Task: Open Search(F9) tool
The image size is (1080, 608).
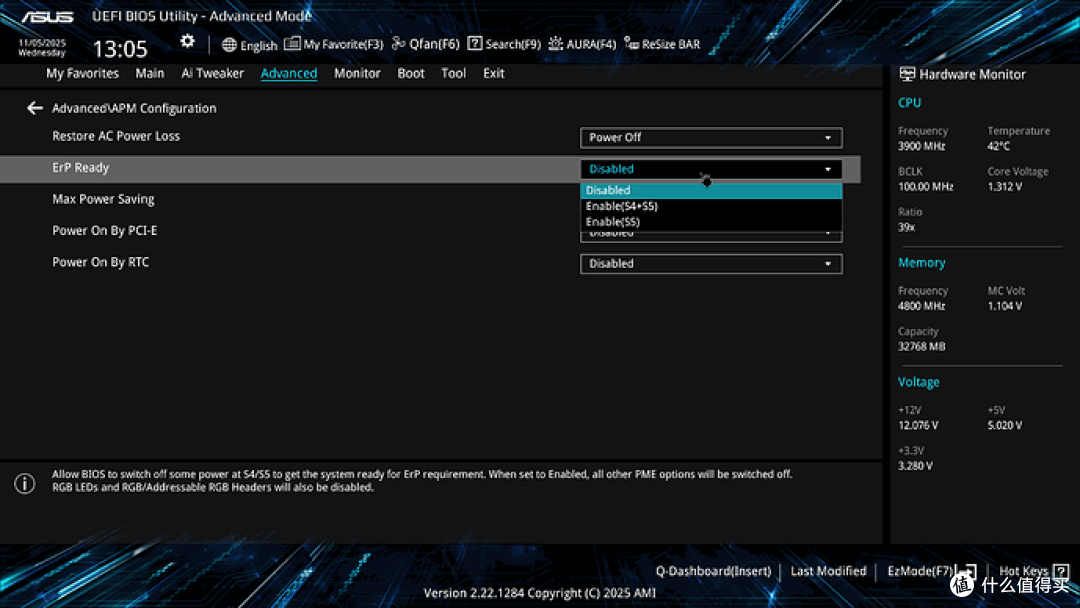Action: (x=504, y=44)
